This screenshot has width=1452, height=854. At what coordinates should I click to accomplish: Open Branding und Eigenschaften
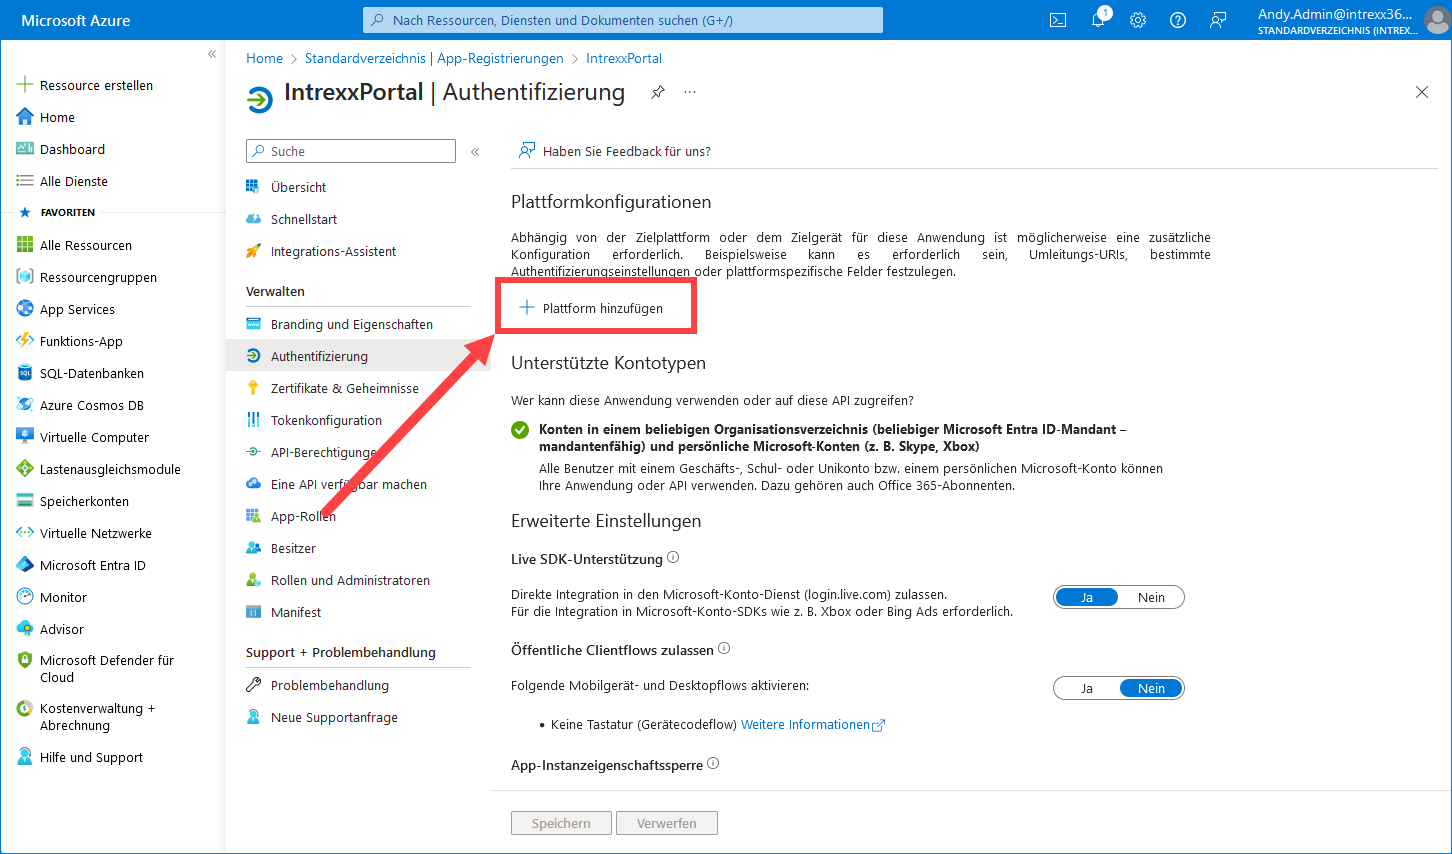click(351, 324)
